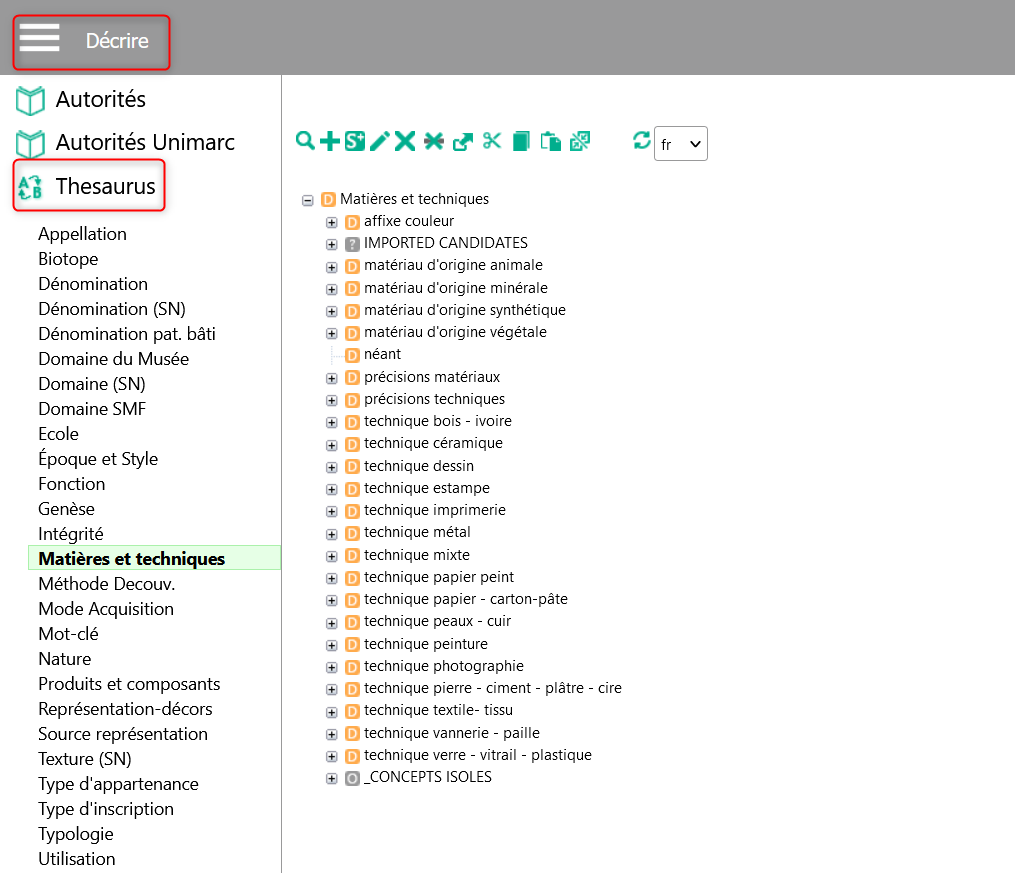
Task: Click the Thesaurus A-B icon
Action: point(30,186)
